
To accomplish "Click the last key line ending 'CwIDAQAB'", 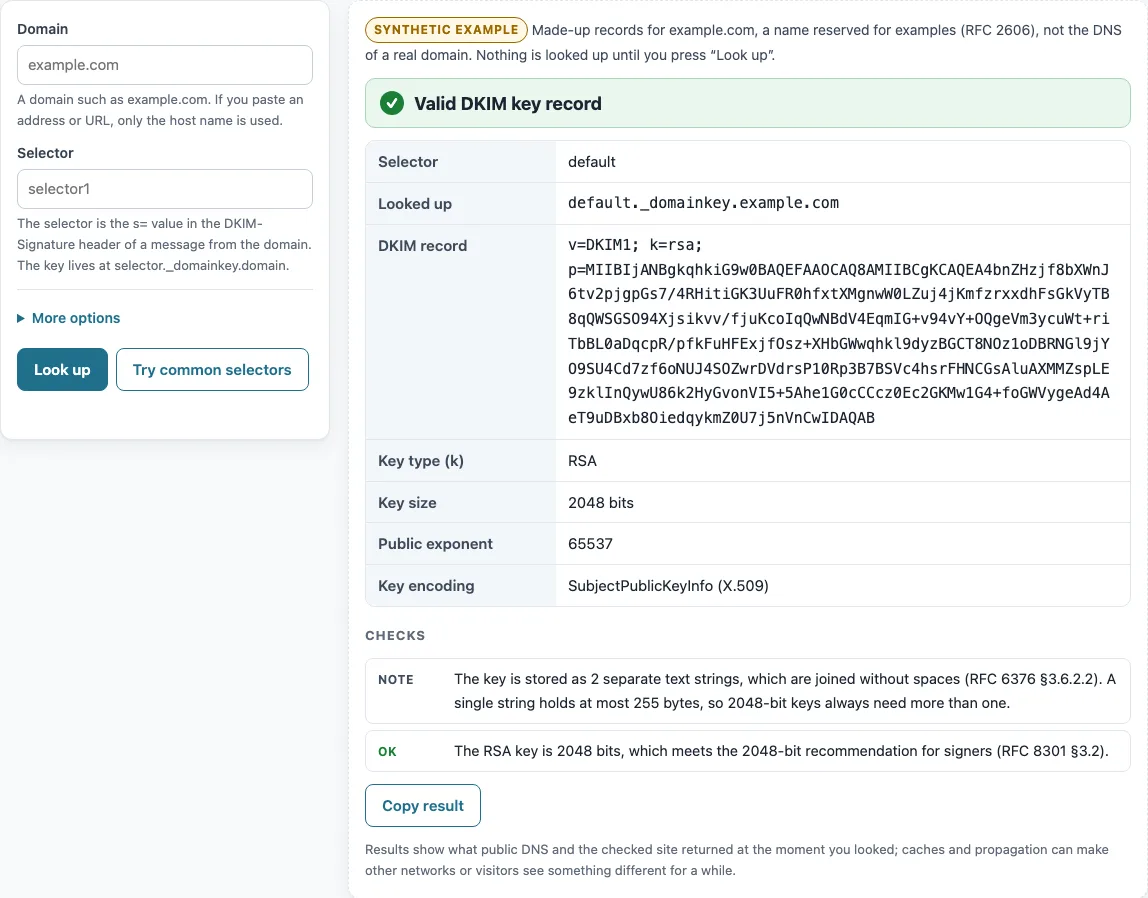I will [x=721, y=417].
